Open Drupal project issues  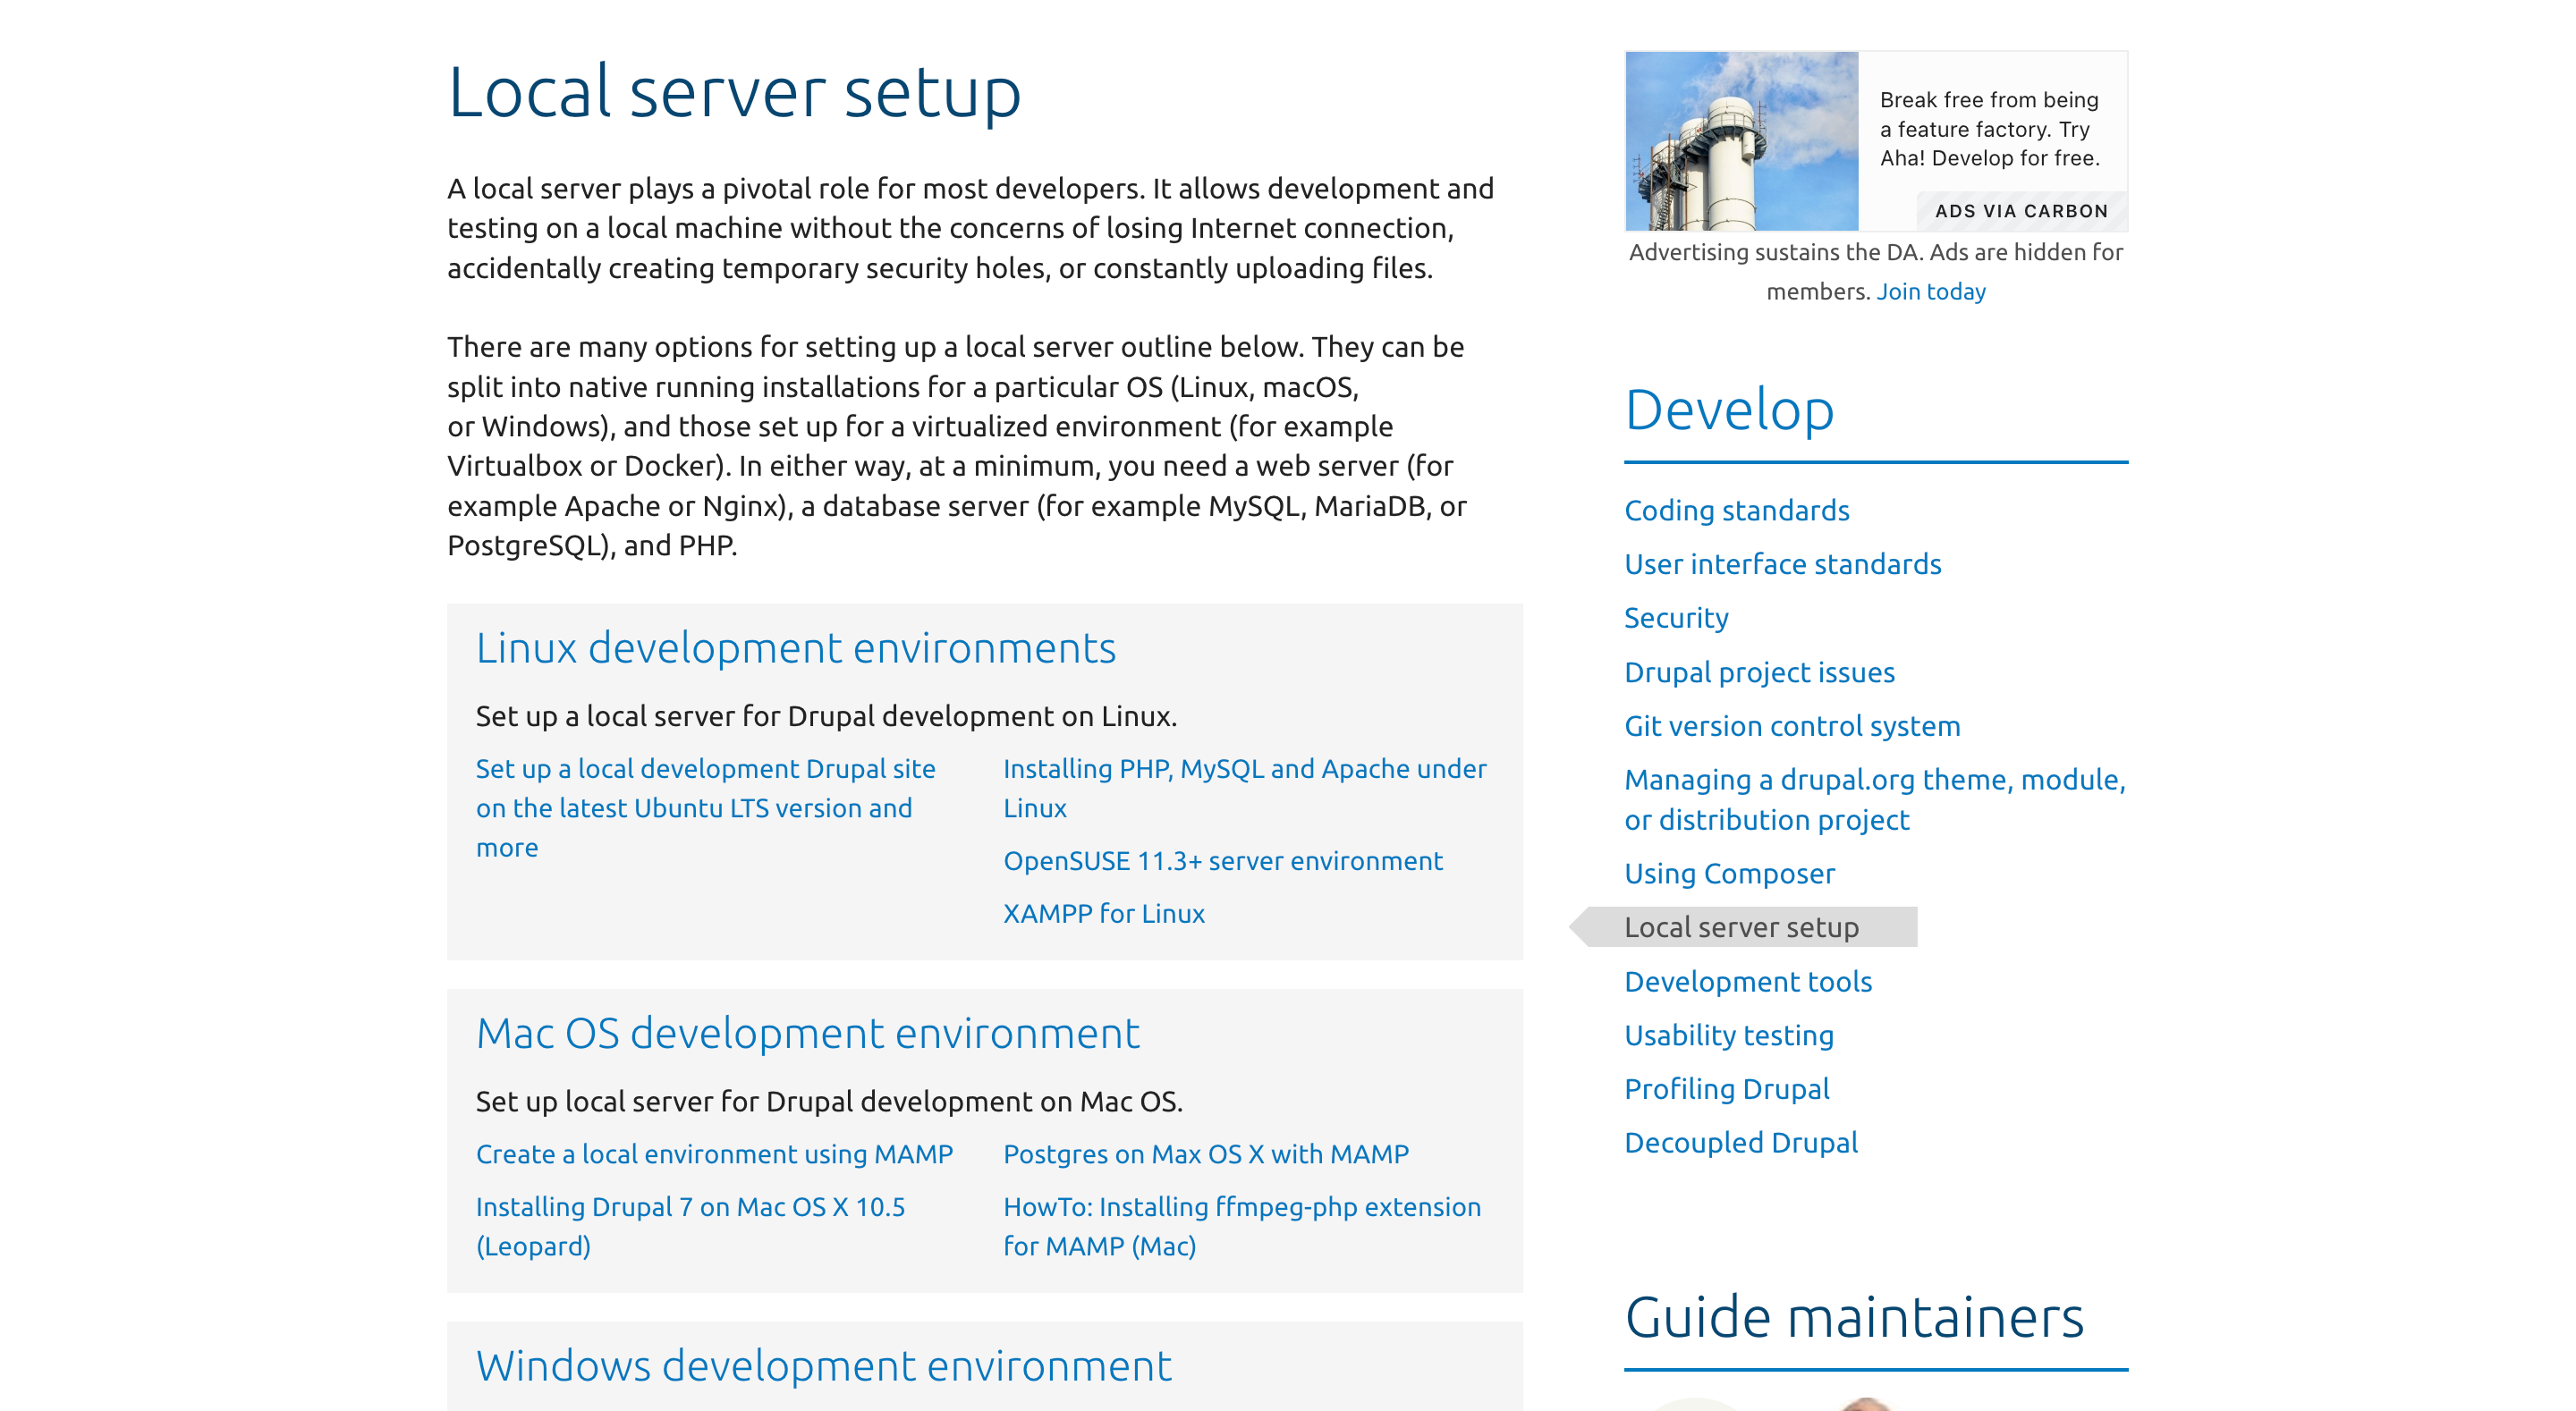tap(1759, 672)
